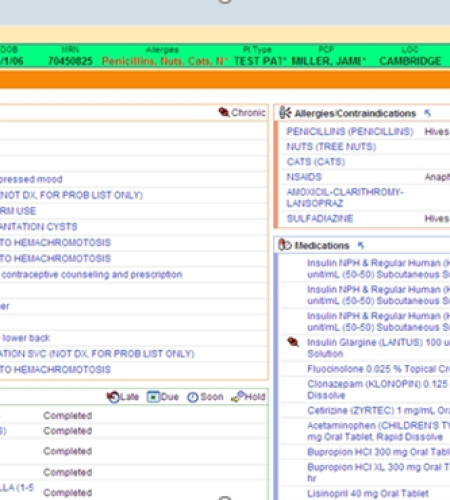Select the SULFADIAZINE allergy link
450x500 pixels.
[320, 218]
